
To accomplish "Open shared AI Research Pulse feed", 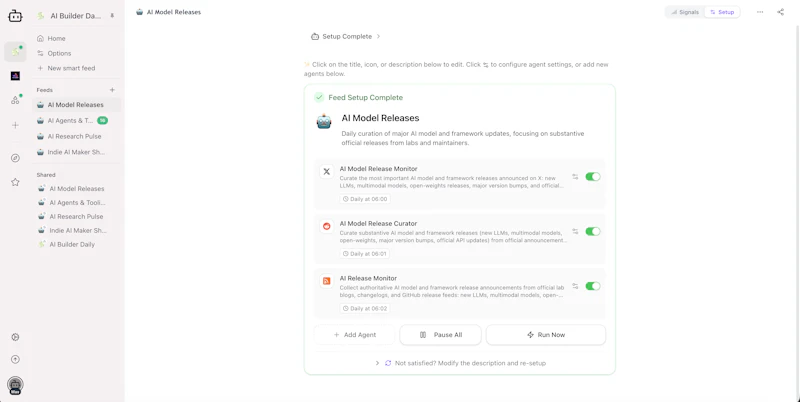I will pyautogui.click(x=77, y=216).
